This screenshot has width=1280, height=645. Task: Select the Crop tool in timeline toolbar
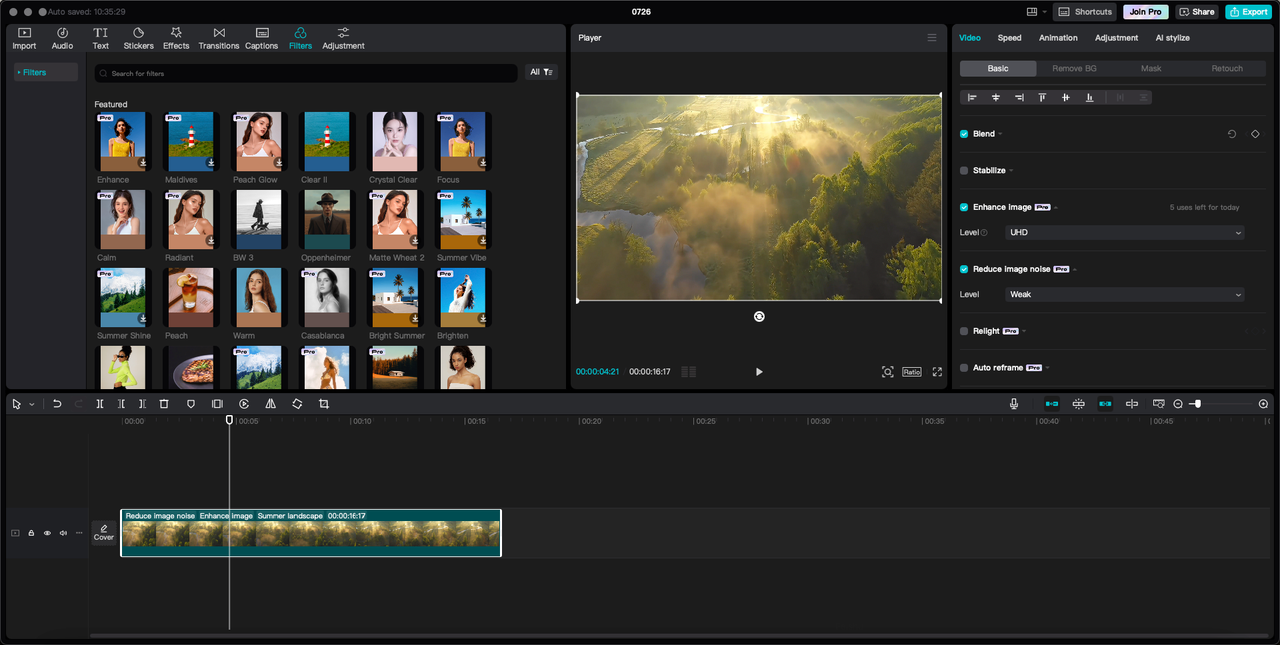point(324,404)
